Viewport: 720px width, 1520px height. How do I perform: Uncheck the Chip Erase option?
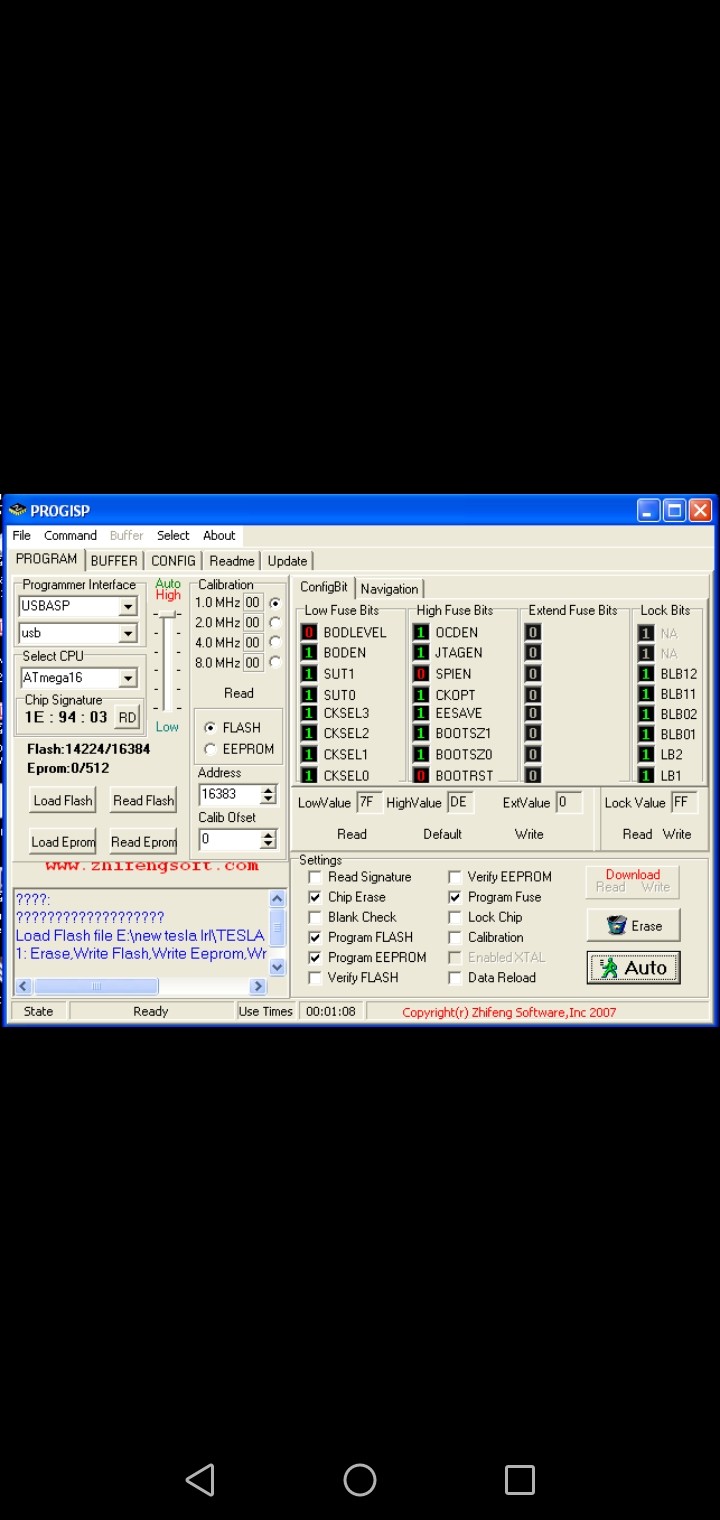[x=315, y=897]
